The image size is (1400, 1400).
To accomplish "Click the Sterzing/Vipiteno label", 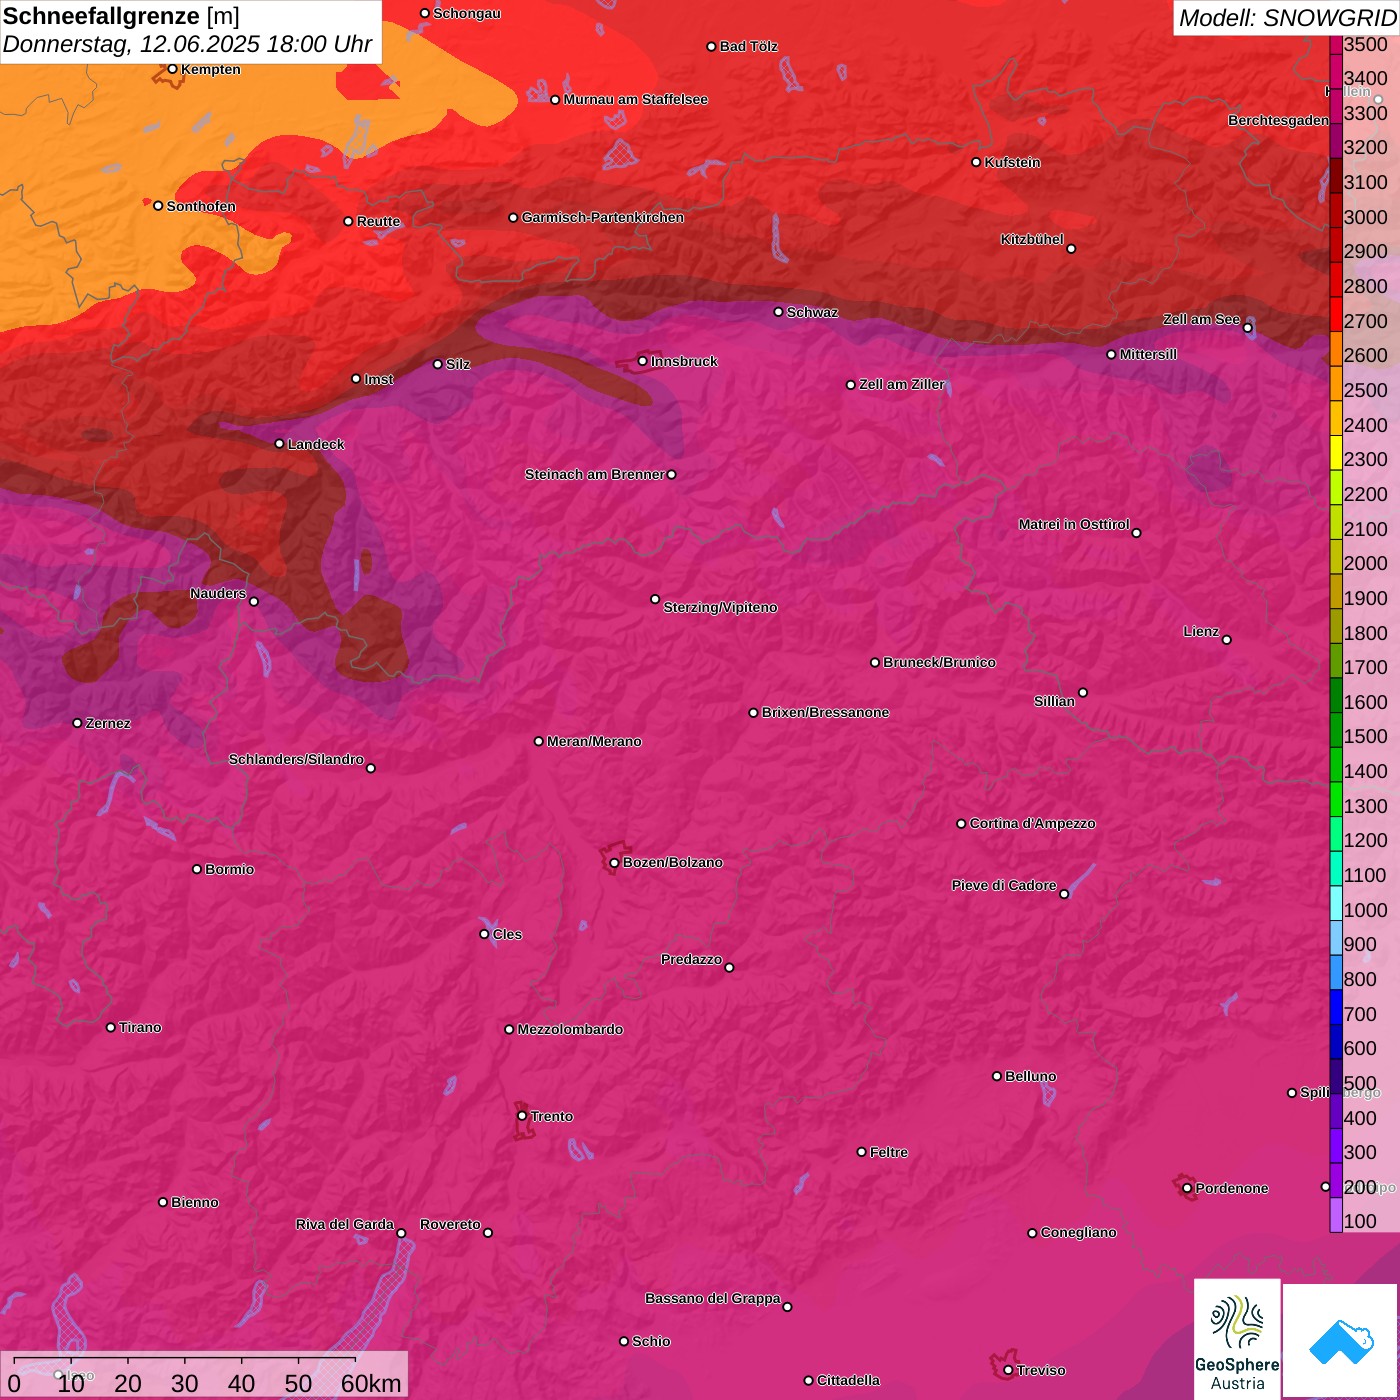I will pyautogui.click(x=720, y=607).
